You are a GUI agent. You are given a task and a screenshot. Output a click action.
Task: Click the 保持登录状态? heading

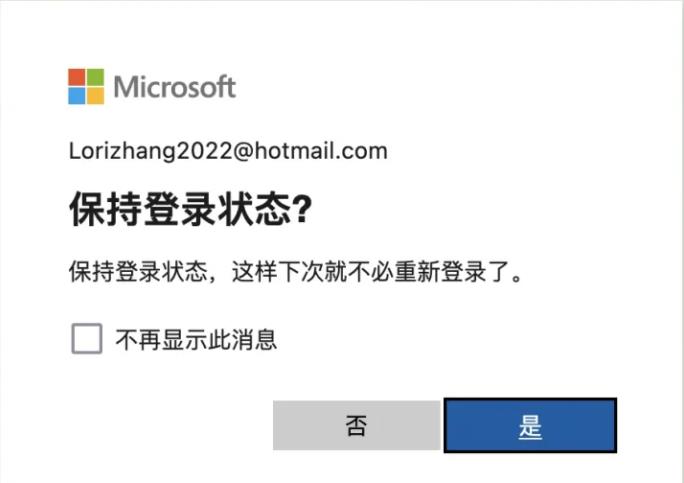[x=191, y=209]
